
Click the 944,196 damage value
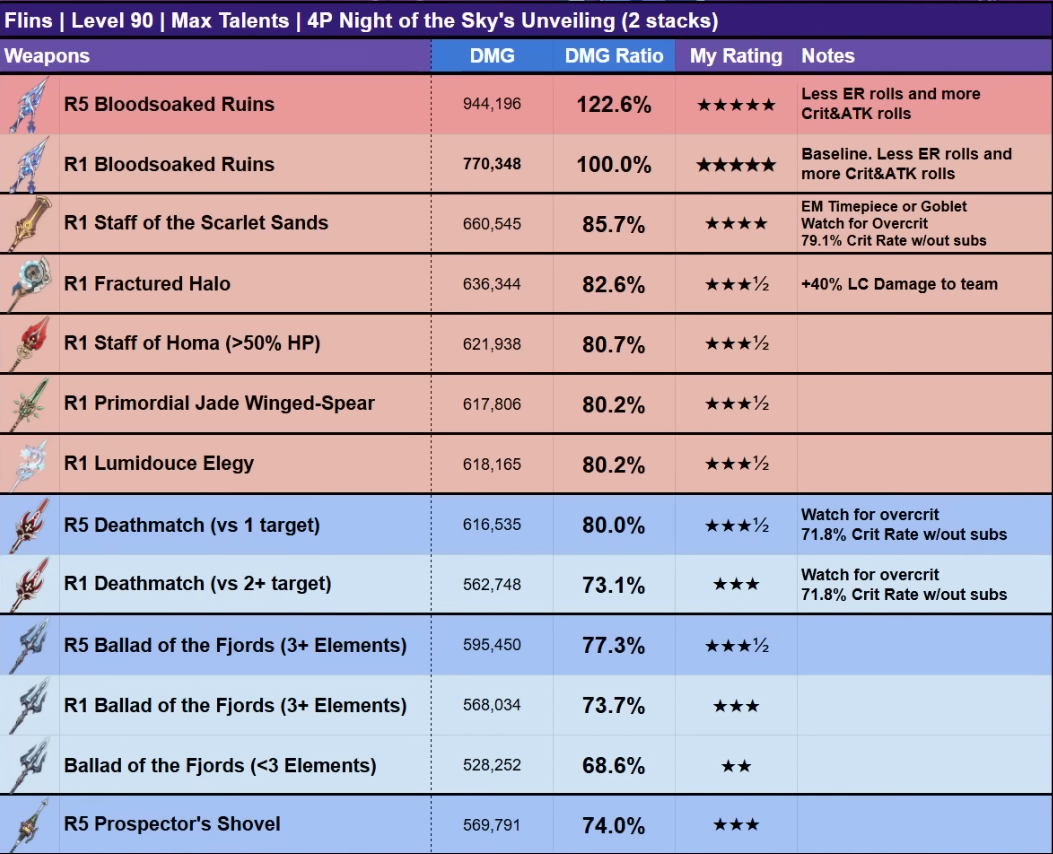(x=492, y=104)
